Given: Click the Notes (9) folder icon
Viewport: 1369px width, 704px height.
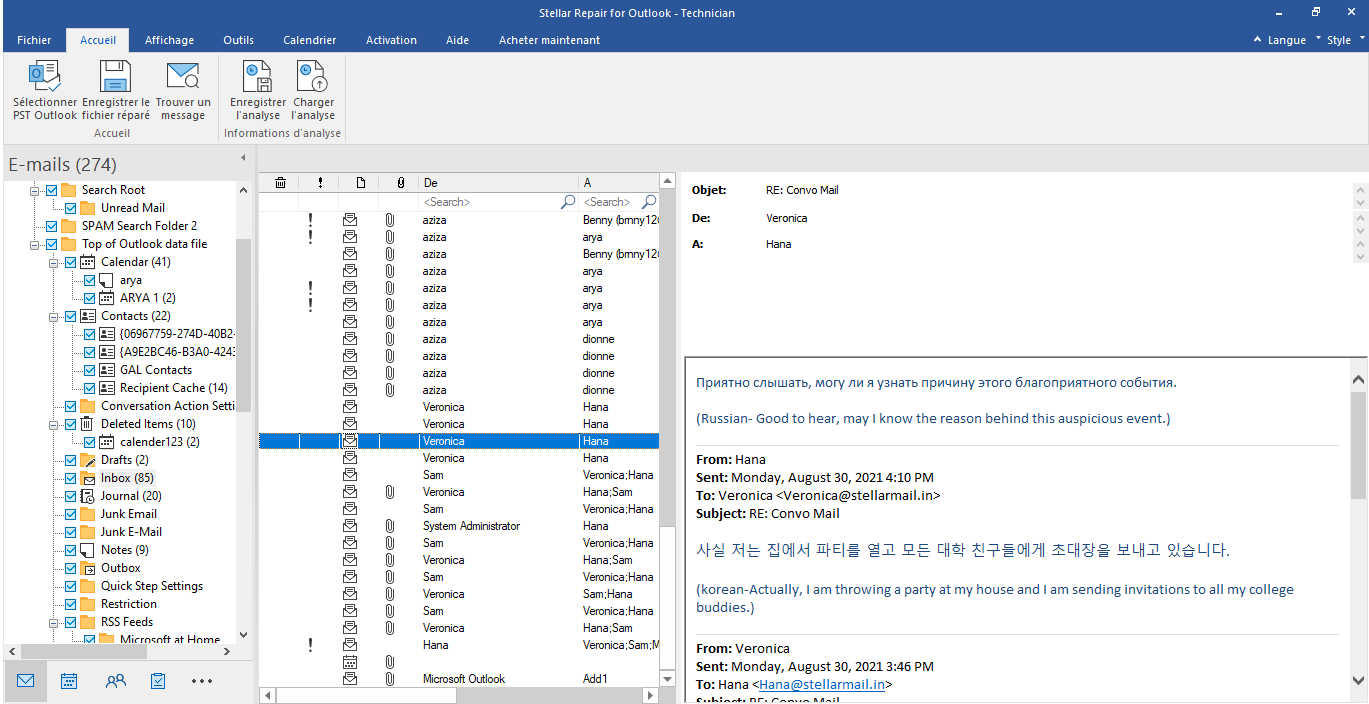Looking at the screenshot, I should tap(88, 550).
